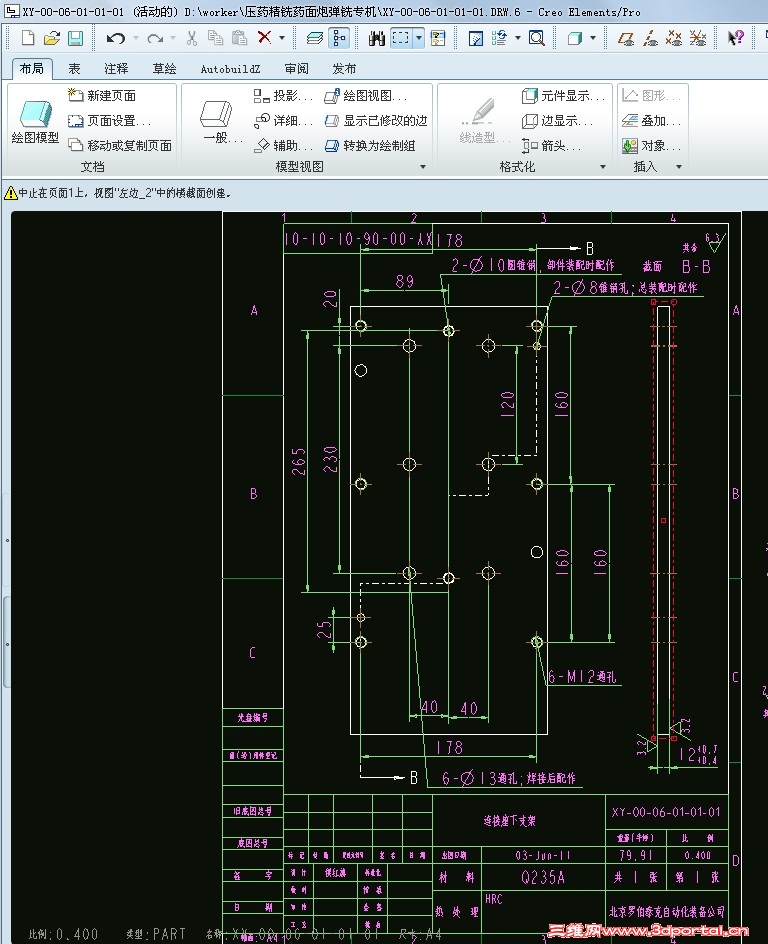Switch to the 草绘 tab
Screen dimensions: 768x944
pos(164,69)
